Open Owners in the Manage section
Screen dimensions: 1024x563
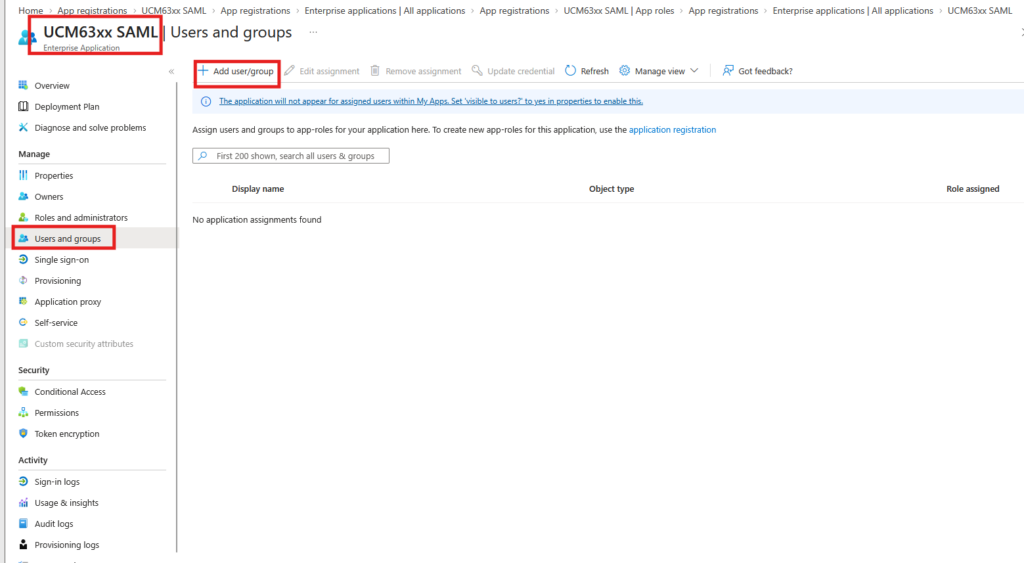click(x=49, y=197)
